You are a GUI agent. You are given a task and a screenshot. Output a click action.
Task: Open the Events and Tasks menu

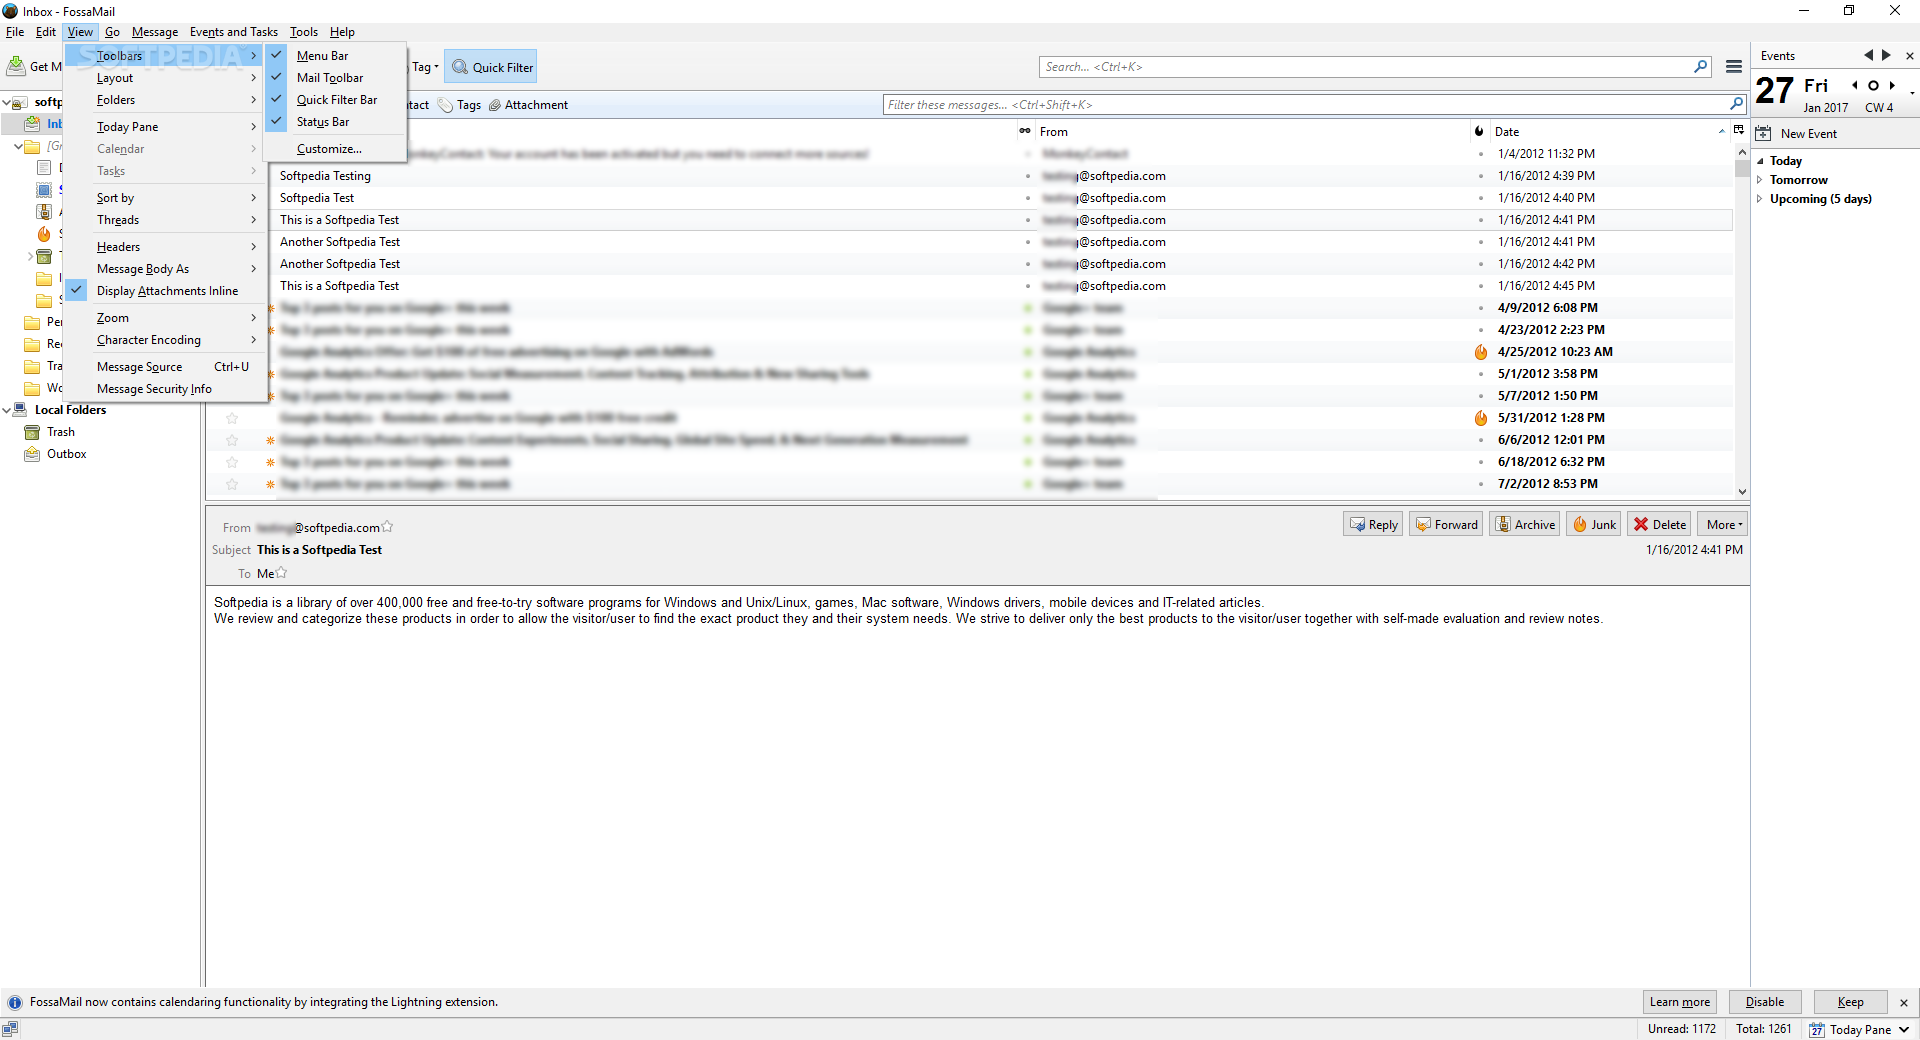234,32
